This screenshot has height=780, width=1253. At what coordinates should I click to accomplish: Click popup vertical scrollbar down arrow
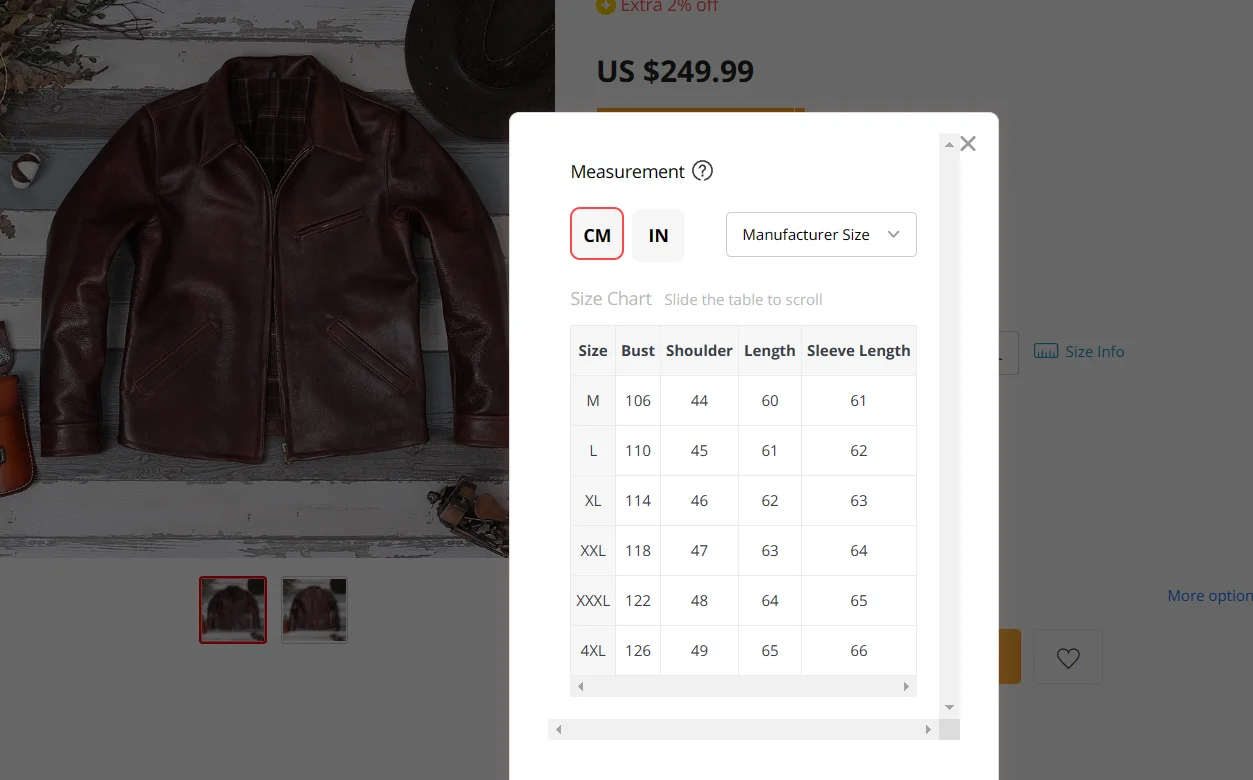tap(949, 707)
